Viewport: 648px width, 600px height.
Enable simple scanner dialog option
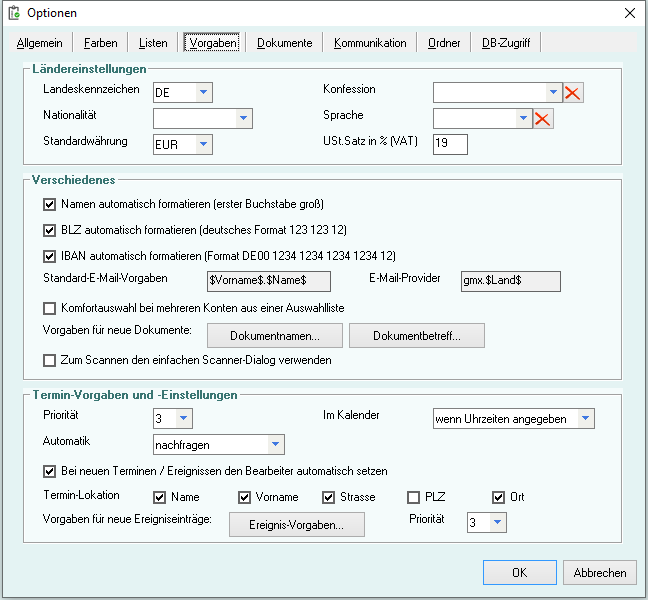click(x=50, y=360)
